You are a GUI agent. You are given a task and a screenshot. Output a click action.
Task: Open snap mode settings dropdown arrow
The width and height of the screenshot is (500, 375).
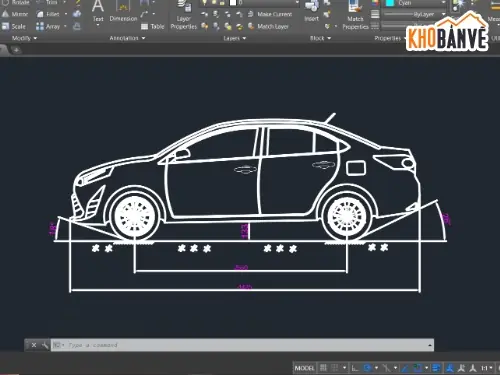pos(344,368)
